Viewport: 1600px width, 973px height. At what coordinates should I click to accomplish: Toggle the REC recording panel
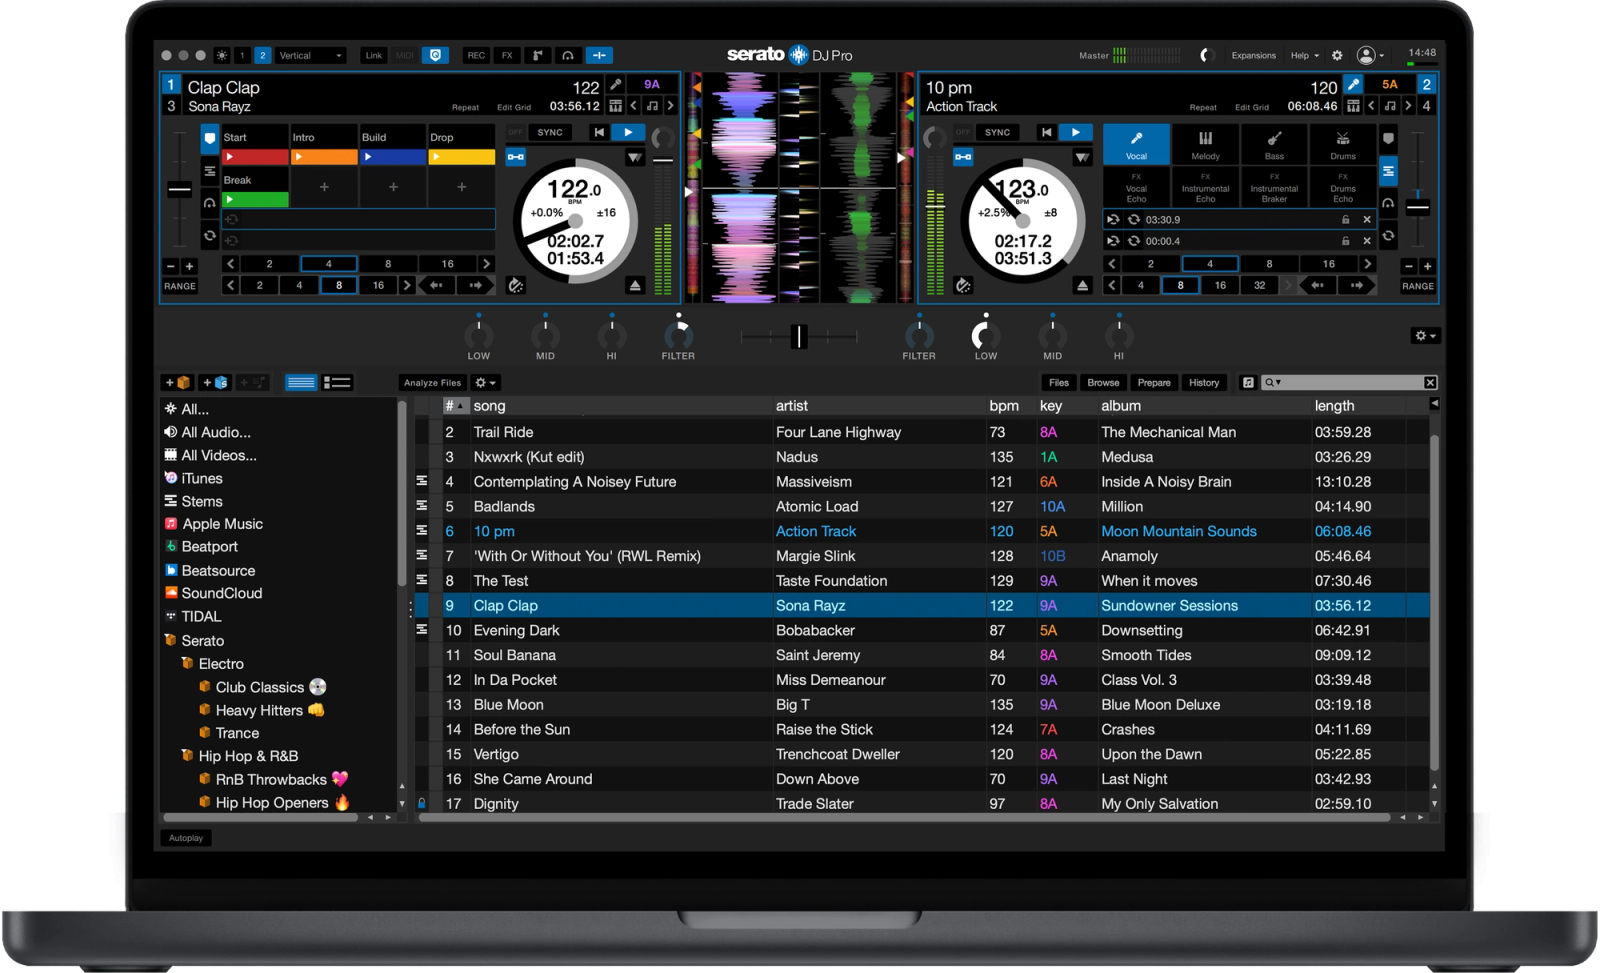[476, 56]
